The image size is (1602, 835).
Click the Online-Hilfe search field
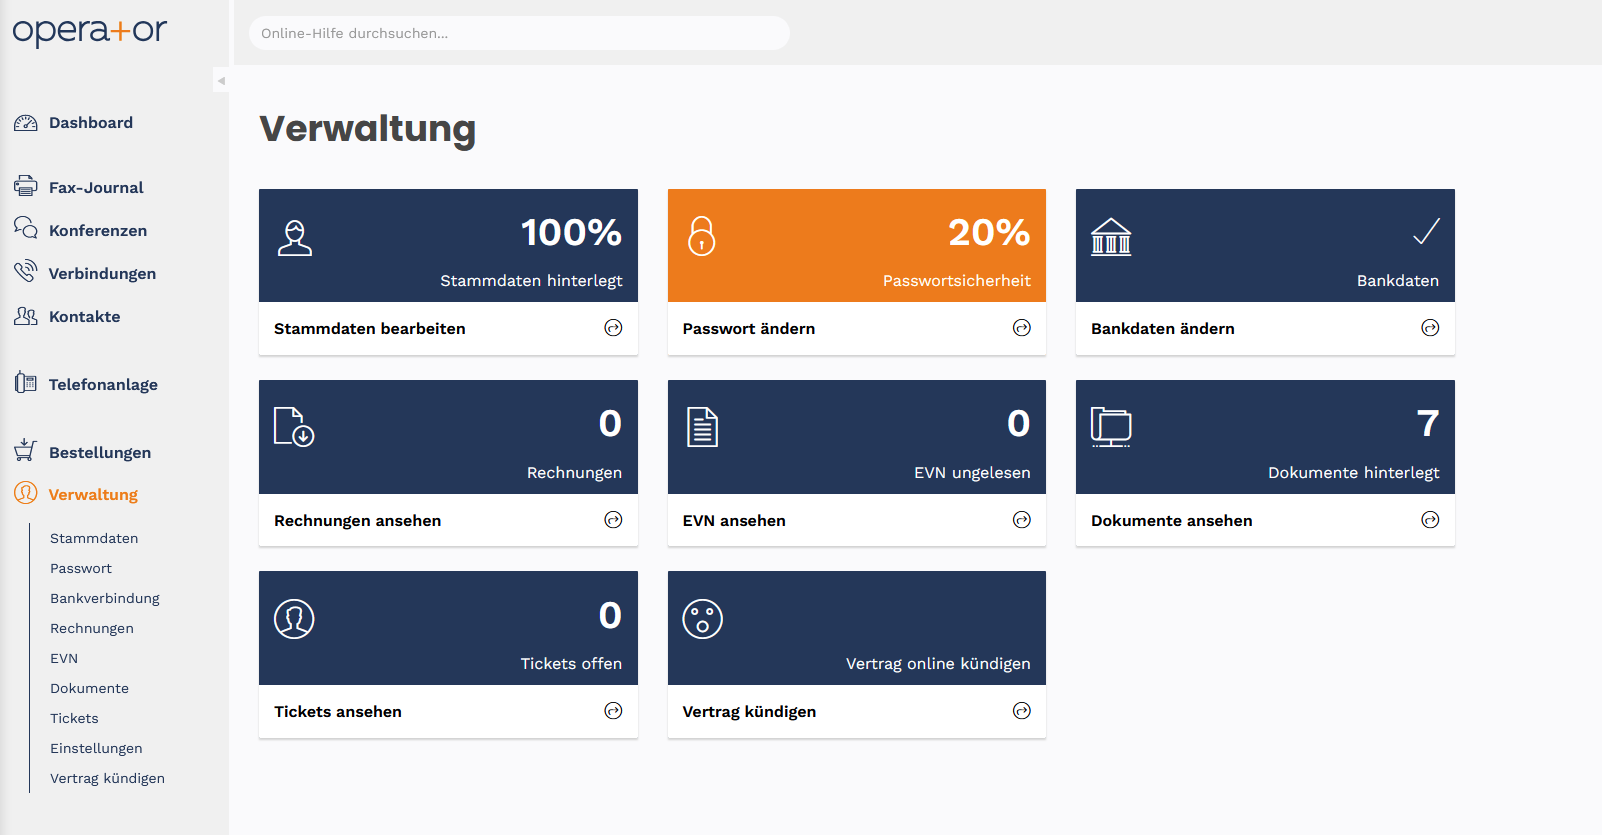(519, 33)
